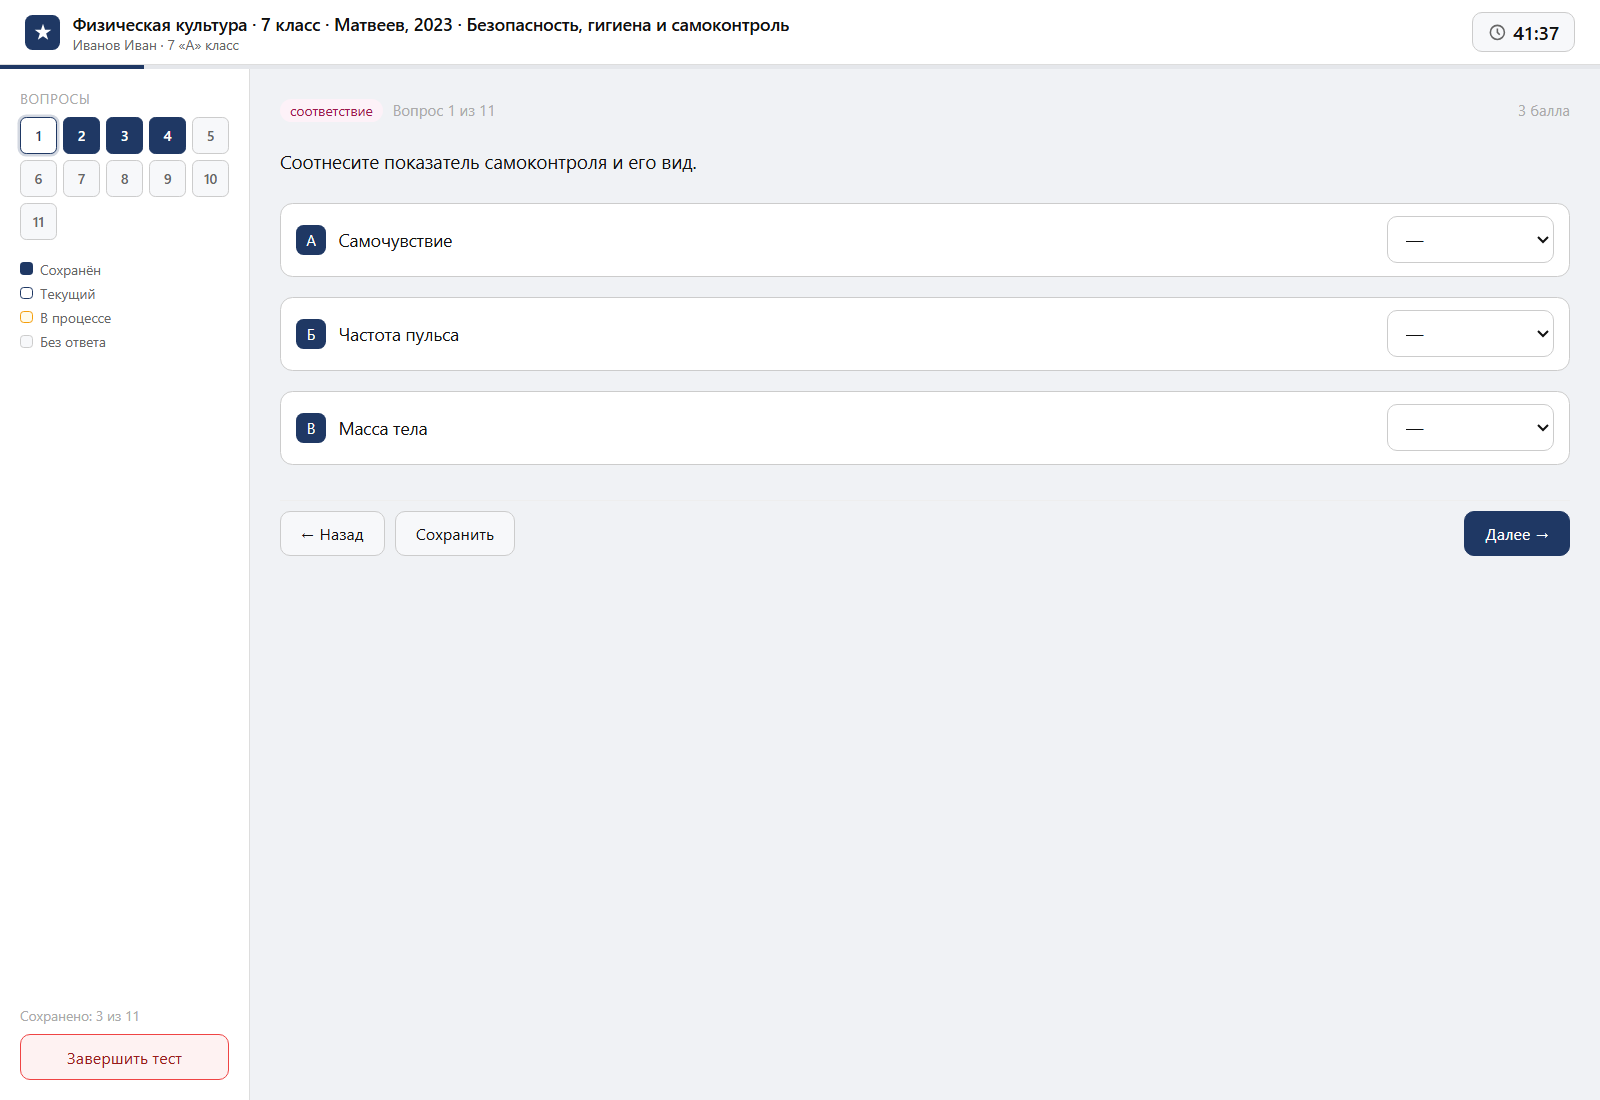Click the clock timer showing 41:37
Viewport: 1600px width, 1100px height.
(x=1523, y=33)
